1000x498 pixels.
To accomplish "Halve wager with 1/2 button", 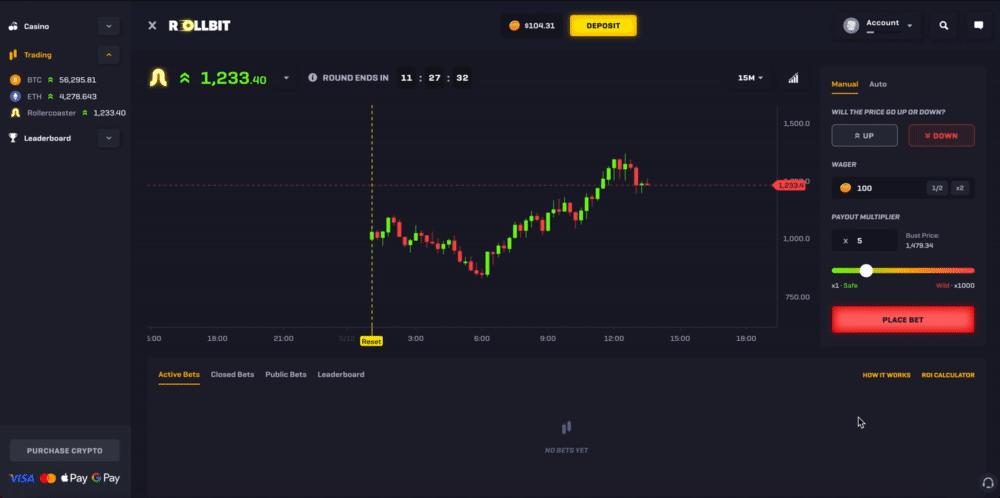I will pyautogui.click(x=937, y=188).
